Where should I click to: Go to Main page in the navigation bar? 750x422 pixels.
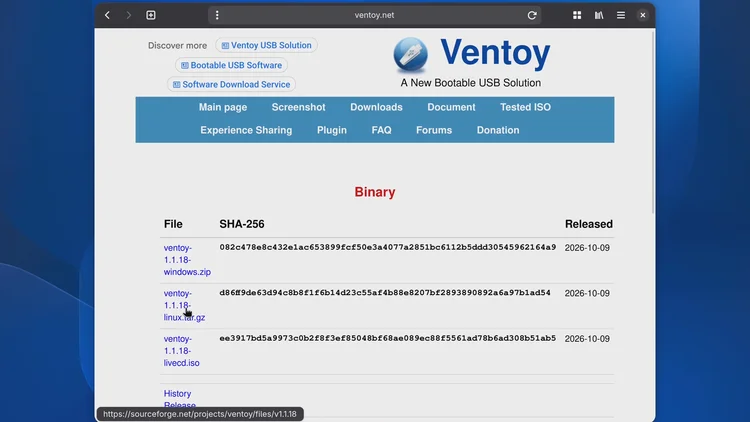click(223, 107)
